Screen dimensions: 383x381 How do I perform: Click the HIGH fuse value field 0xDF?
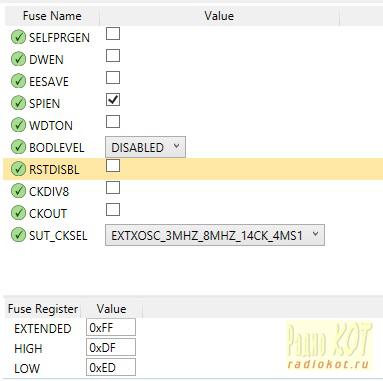[x=111, y=347]
